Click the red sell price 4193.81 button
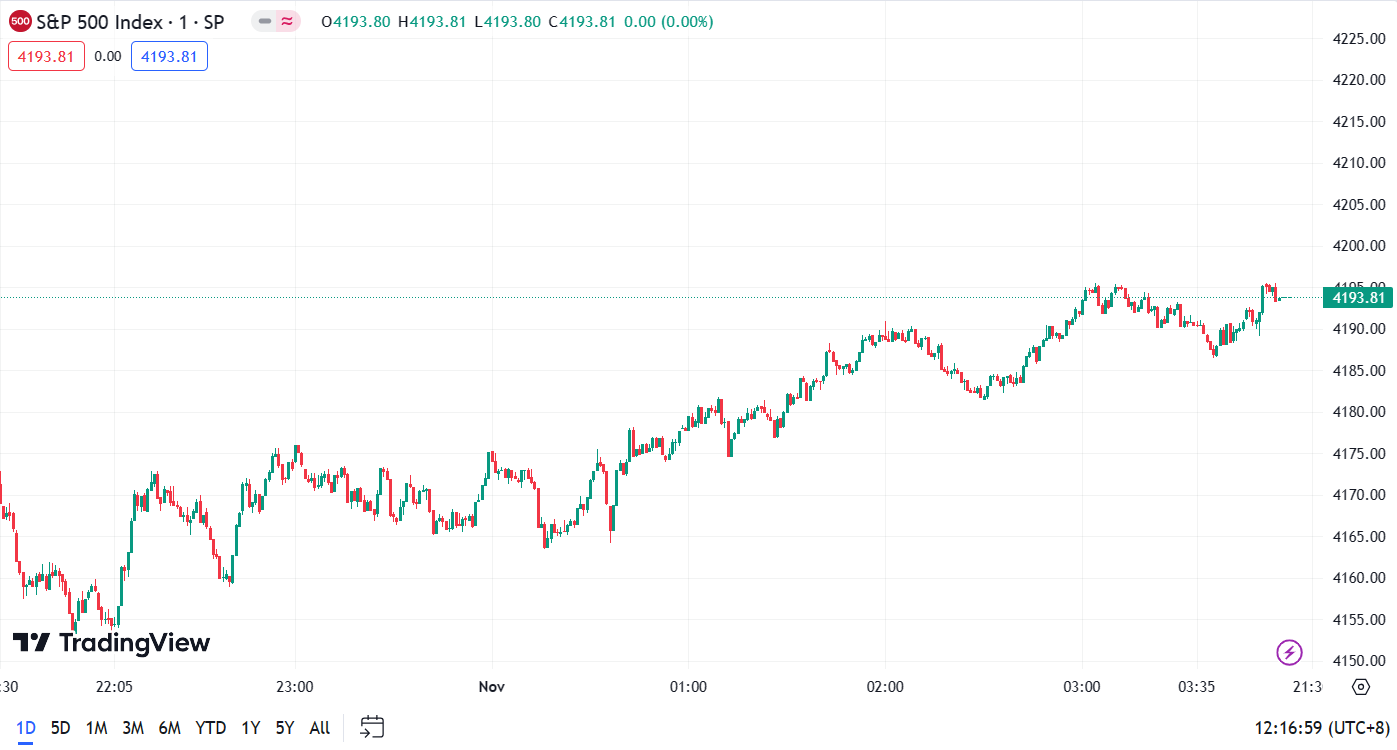Screen dimensions: 1397x750 [x=46, y=57]
